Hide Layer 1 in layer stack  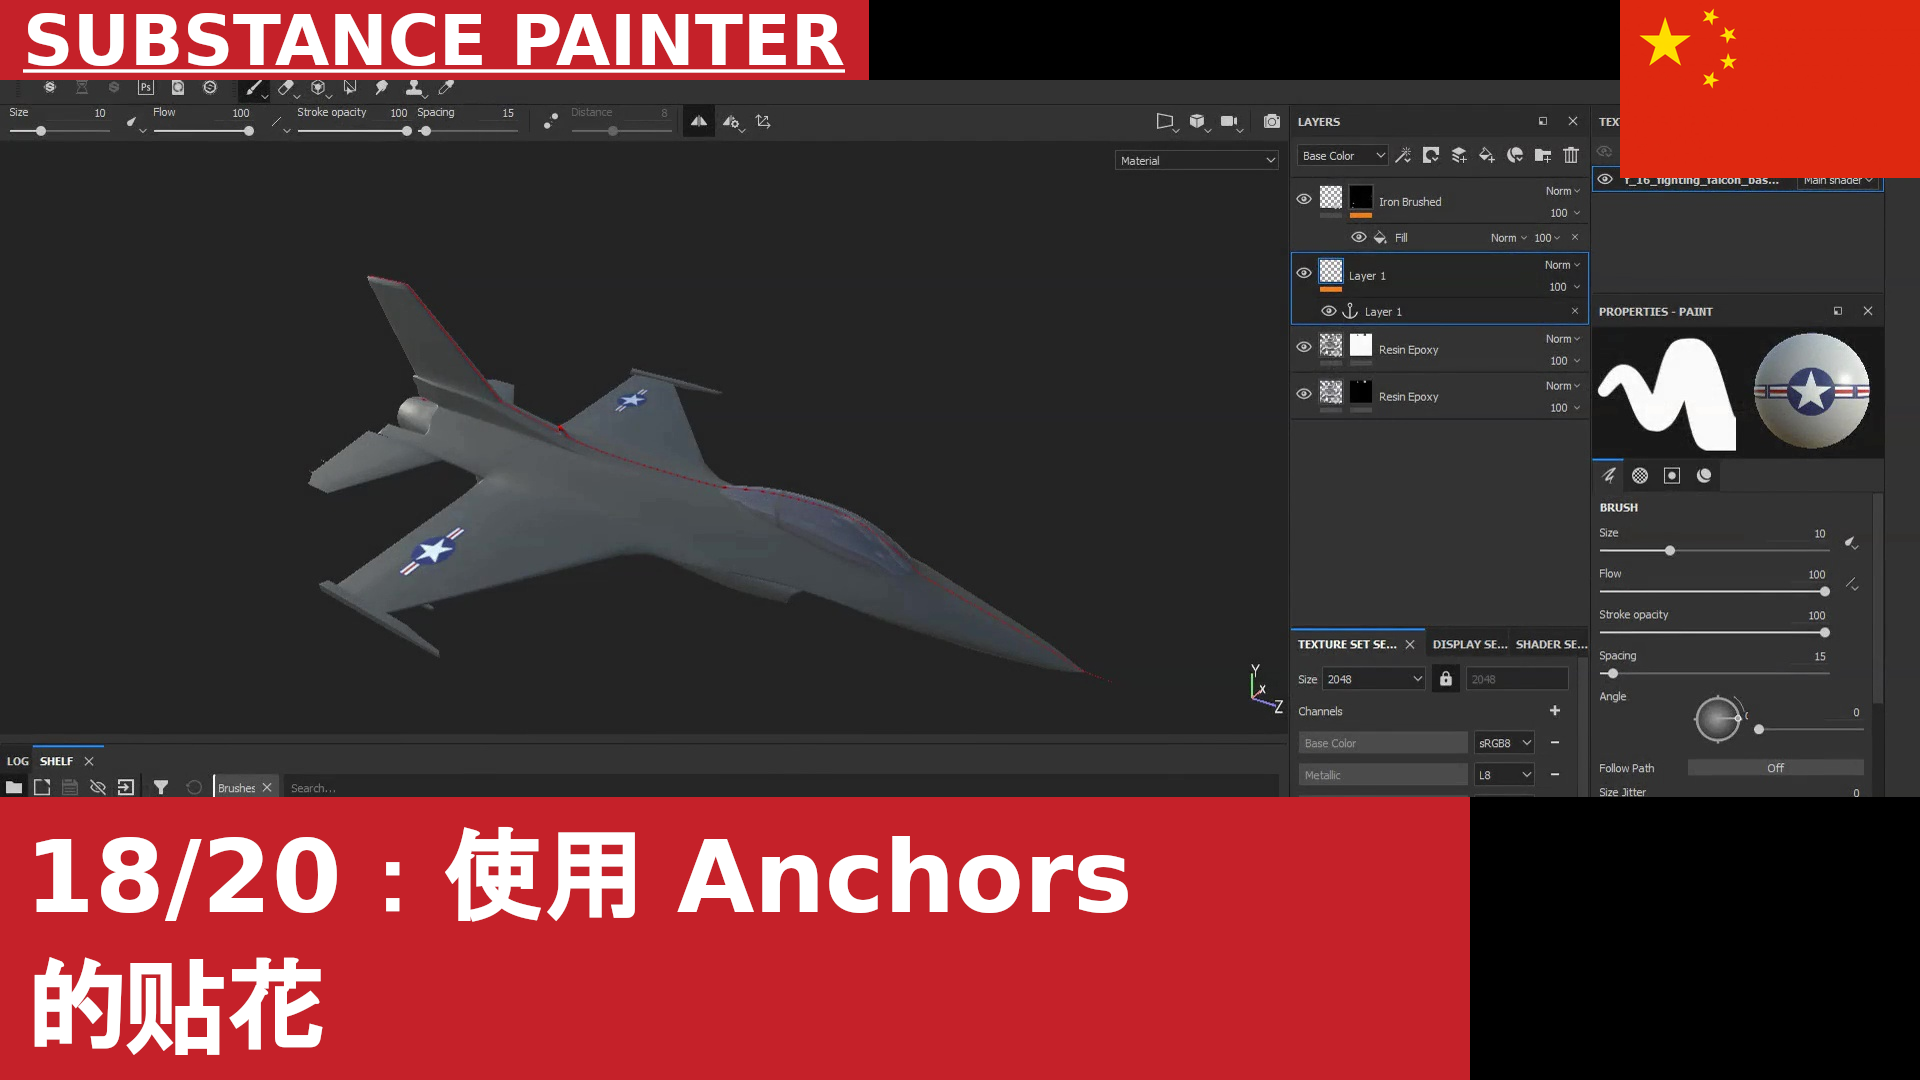tap(1304, 273)
